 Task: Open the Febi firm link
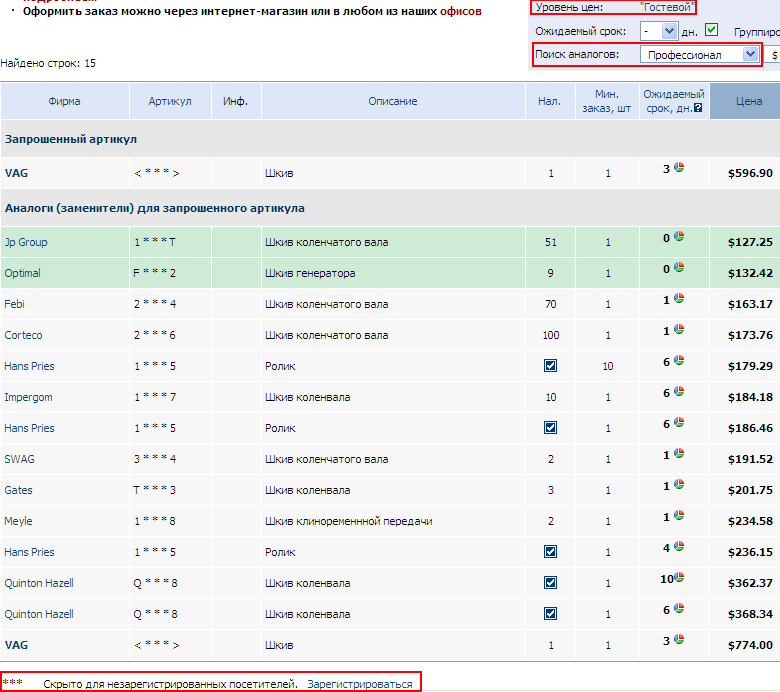click(x=14, y=304)
